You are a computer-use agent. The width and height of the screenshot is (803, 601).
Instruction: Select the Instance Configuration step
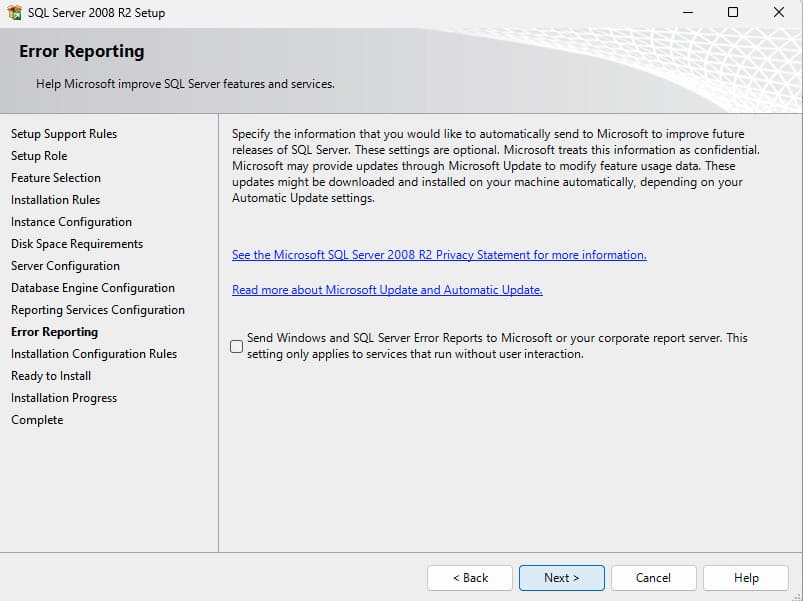(71, 222)
